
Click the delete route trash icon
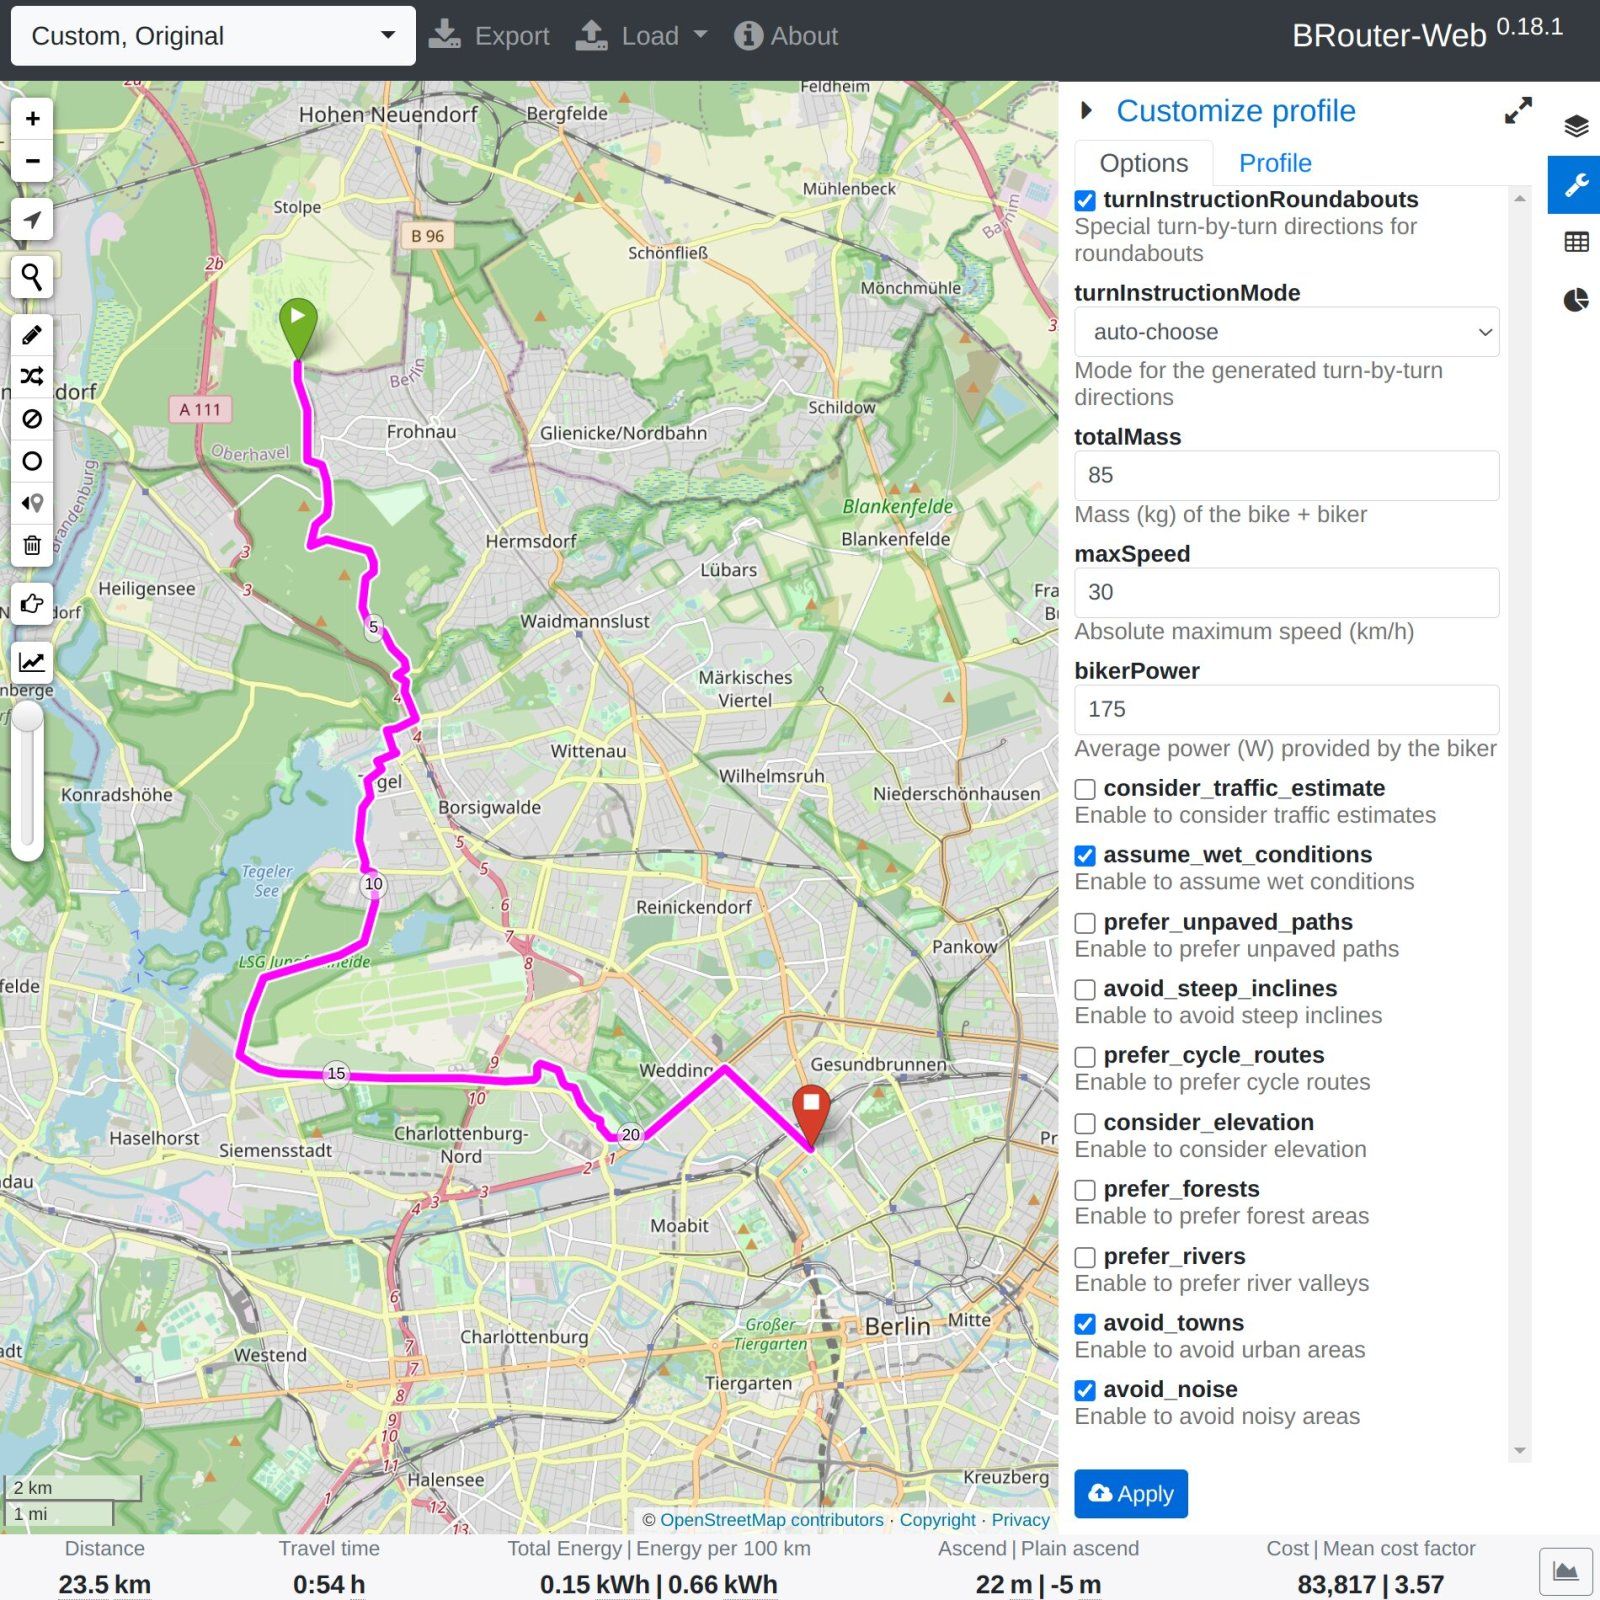tap(32, 545)
